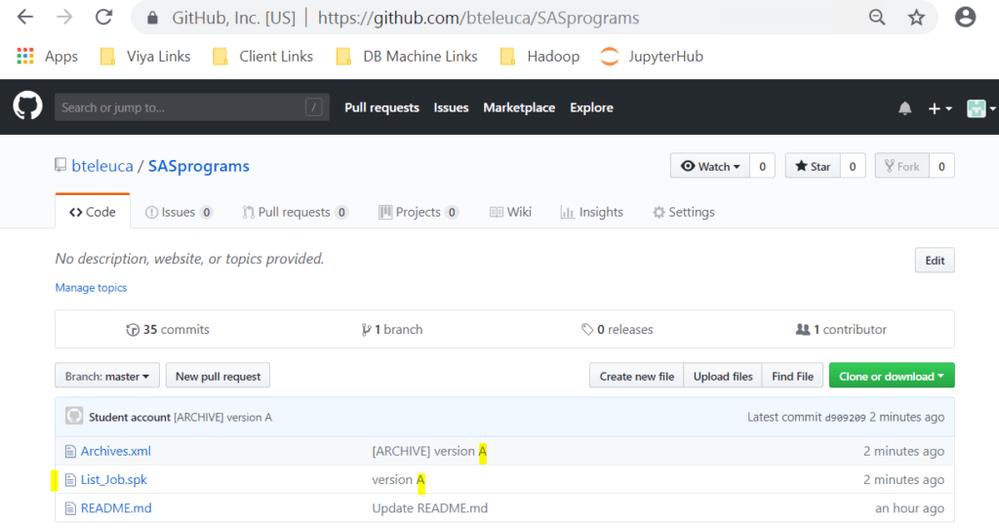This screenshot has width=999, height=529.
Task: Star the SASprograms repository
Action: pos(813,166)
